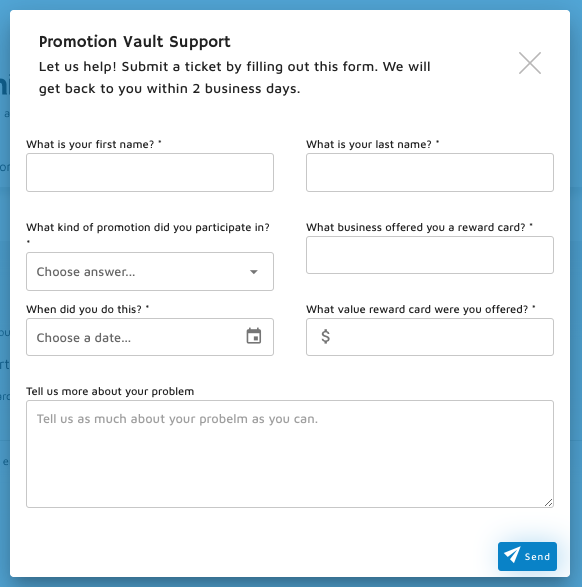Viewport: 582px width, 587px height.
Task: Click 'Tell us more about your problem' label
Action: click(110, 391)
